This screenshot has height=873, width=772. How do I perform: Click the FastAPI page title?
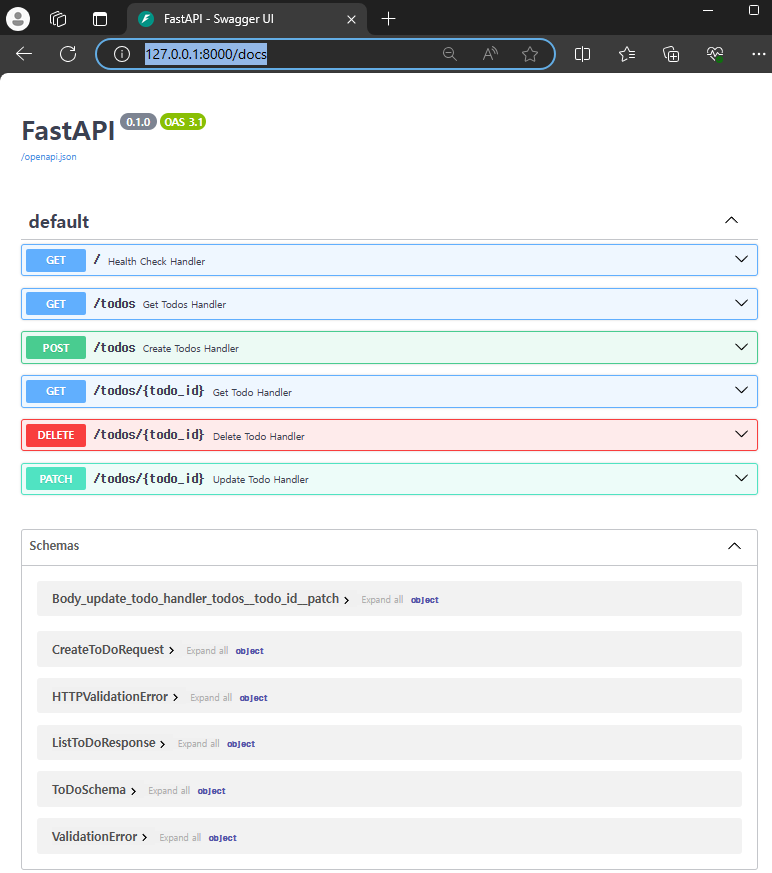(68, 131)
